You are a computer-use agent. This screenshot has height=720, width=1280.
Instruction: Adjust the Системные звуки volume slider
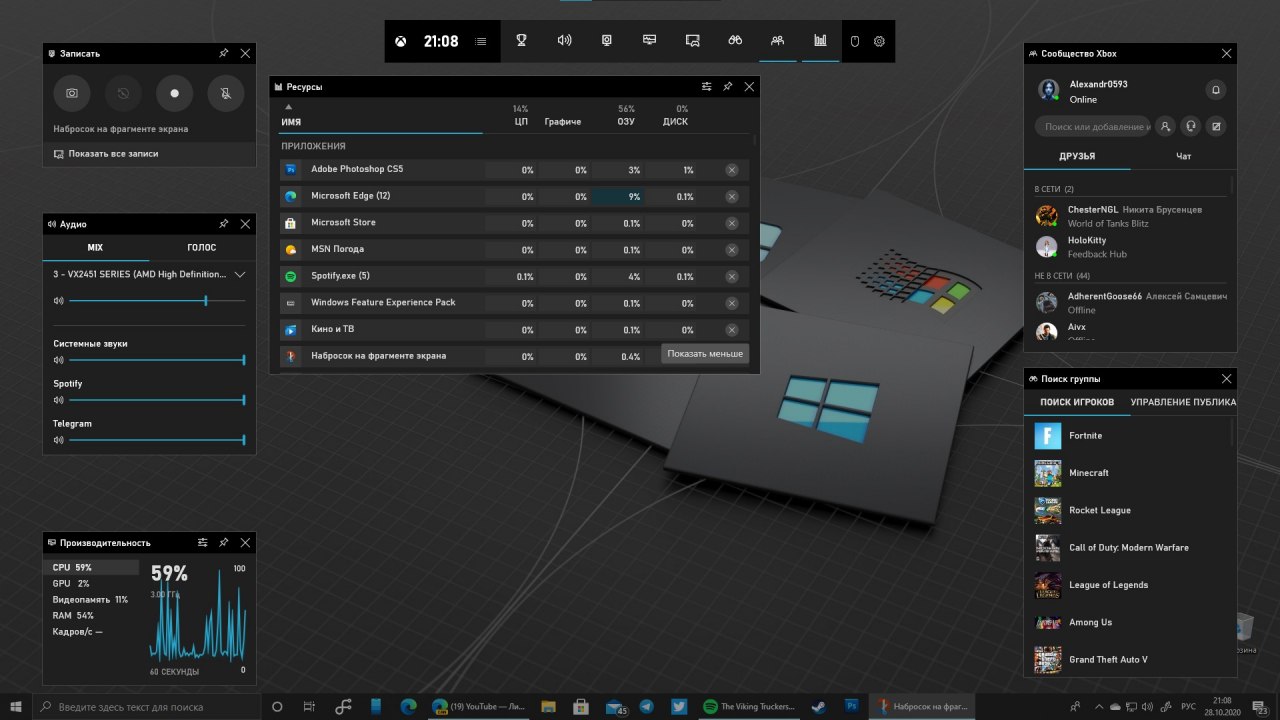(x=157, y=360)
